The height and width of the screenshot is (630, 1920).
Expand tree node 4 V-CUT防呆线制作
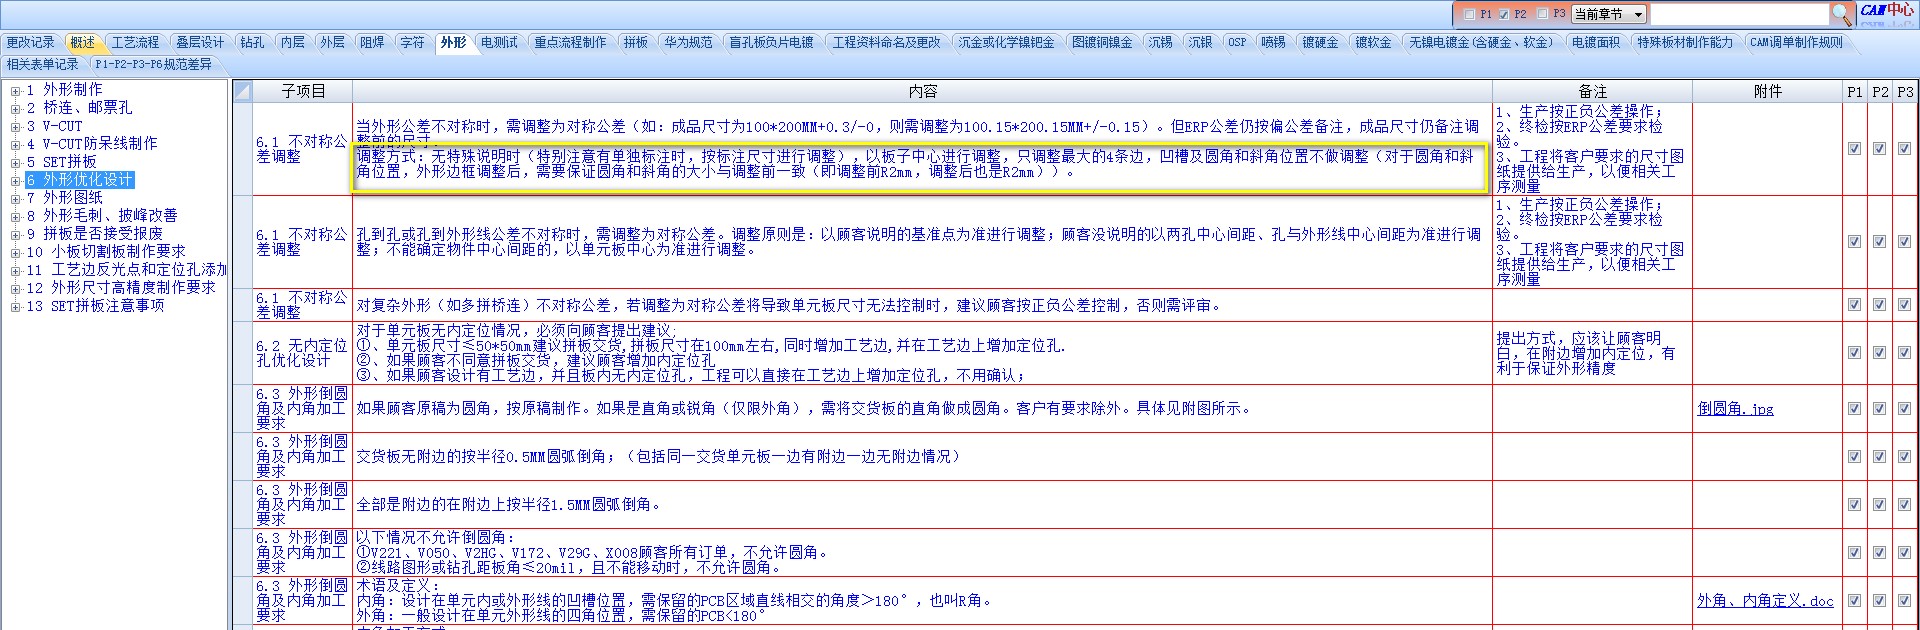pyautogui.click(x=15, y=144)
